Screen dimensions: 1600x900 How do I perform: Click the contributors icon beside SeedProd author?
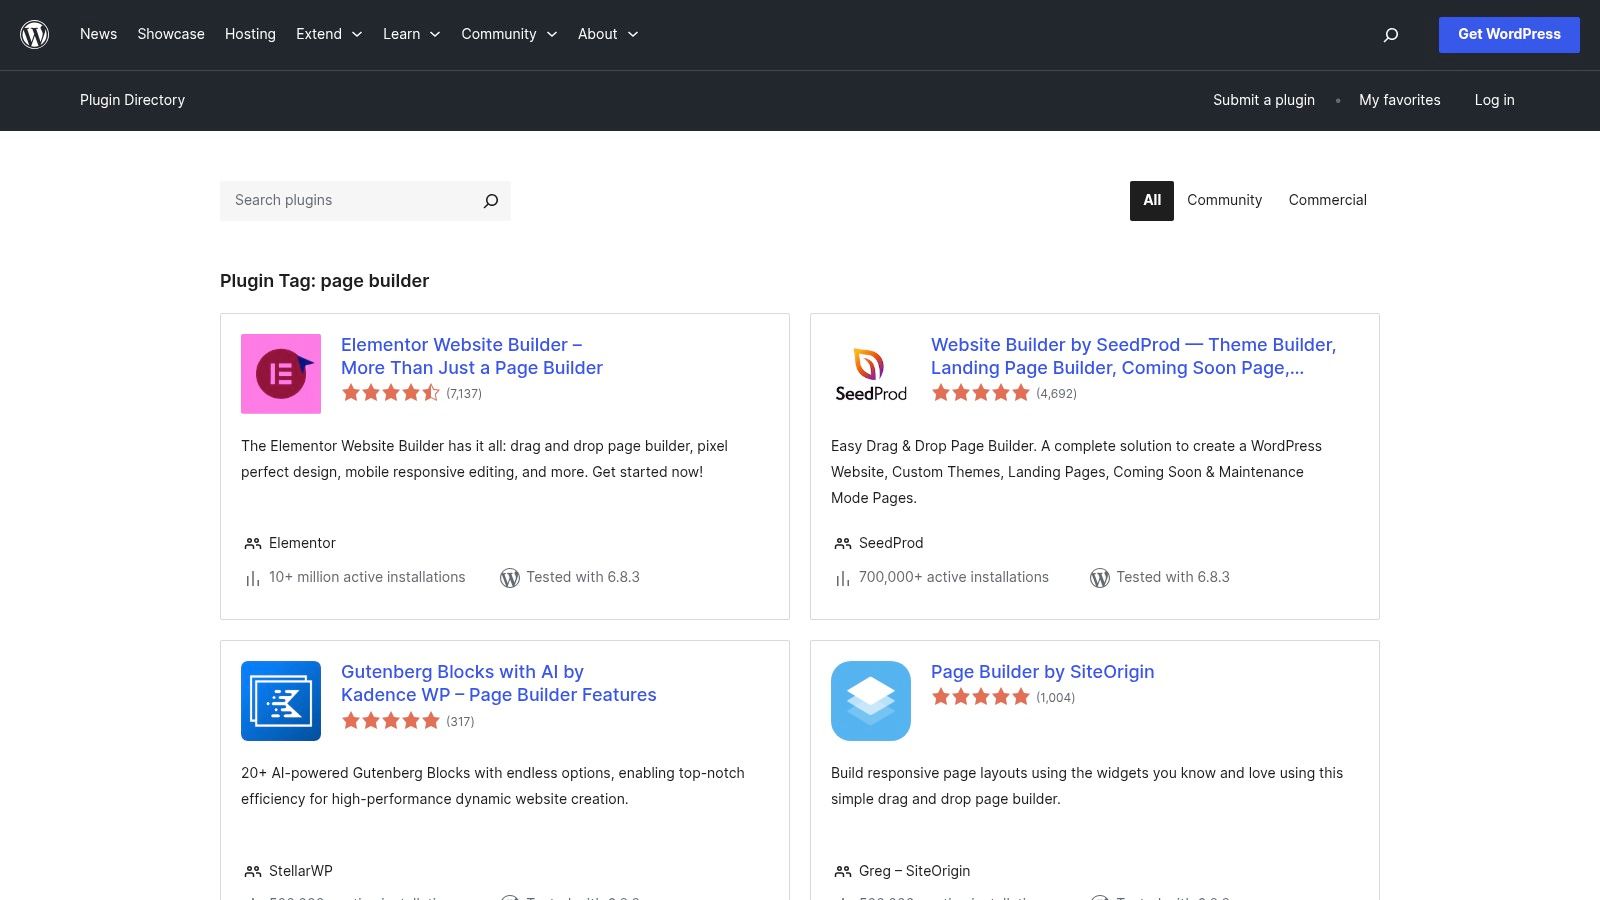(x=842, y=543)
